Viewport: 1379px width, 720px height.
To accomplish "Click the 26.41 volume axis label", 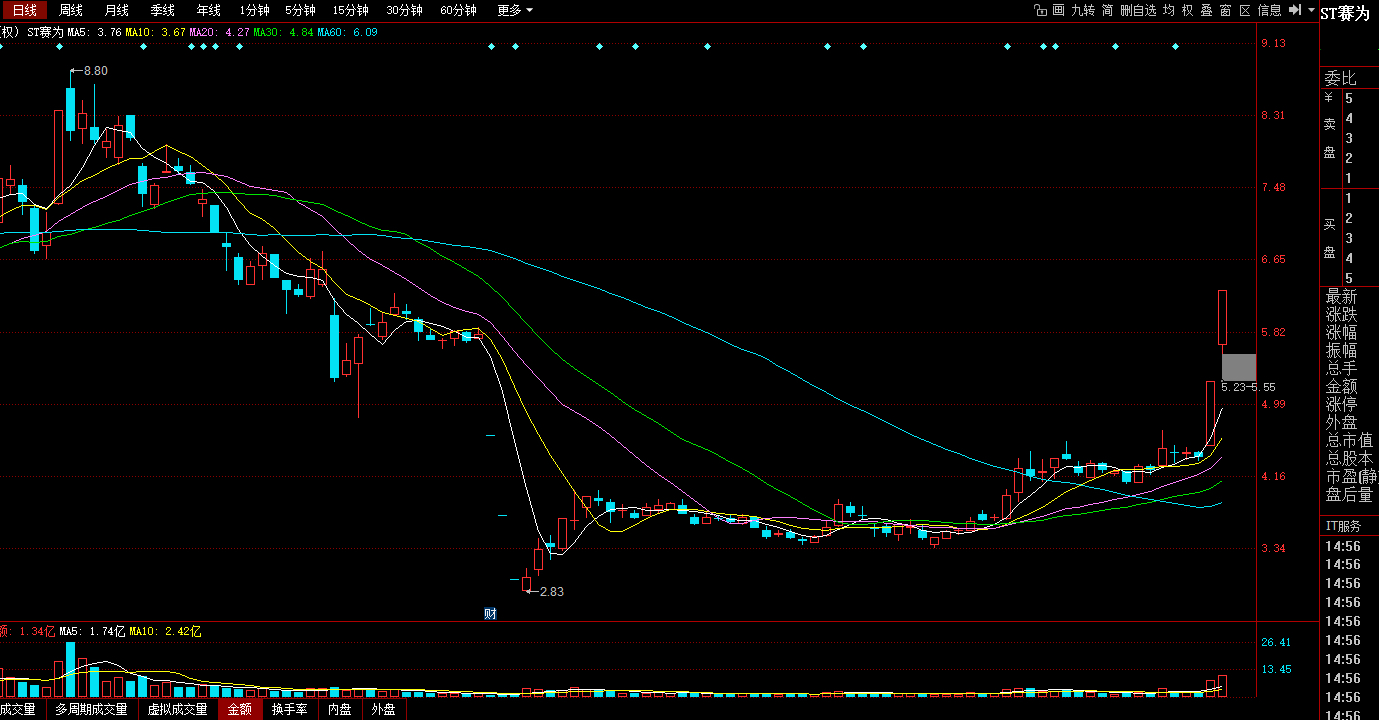I will point(1277,642).
